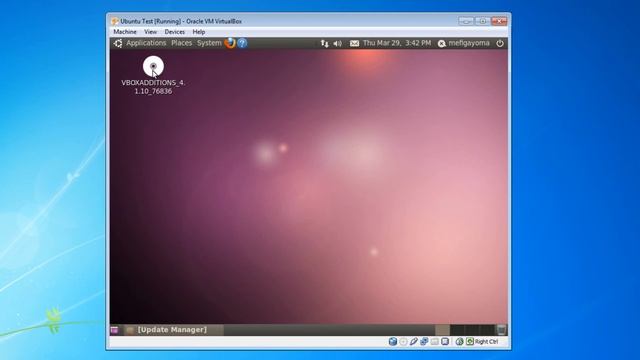Screen dimensions: 640x360
Task: Click the VirtualBox icon in the window title bar
Action: [115, 21]
